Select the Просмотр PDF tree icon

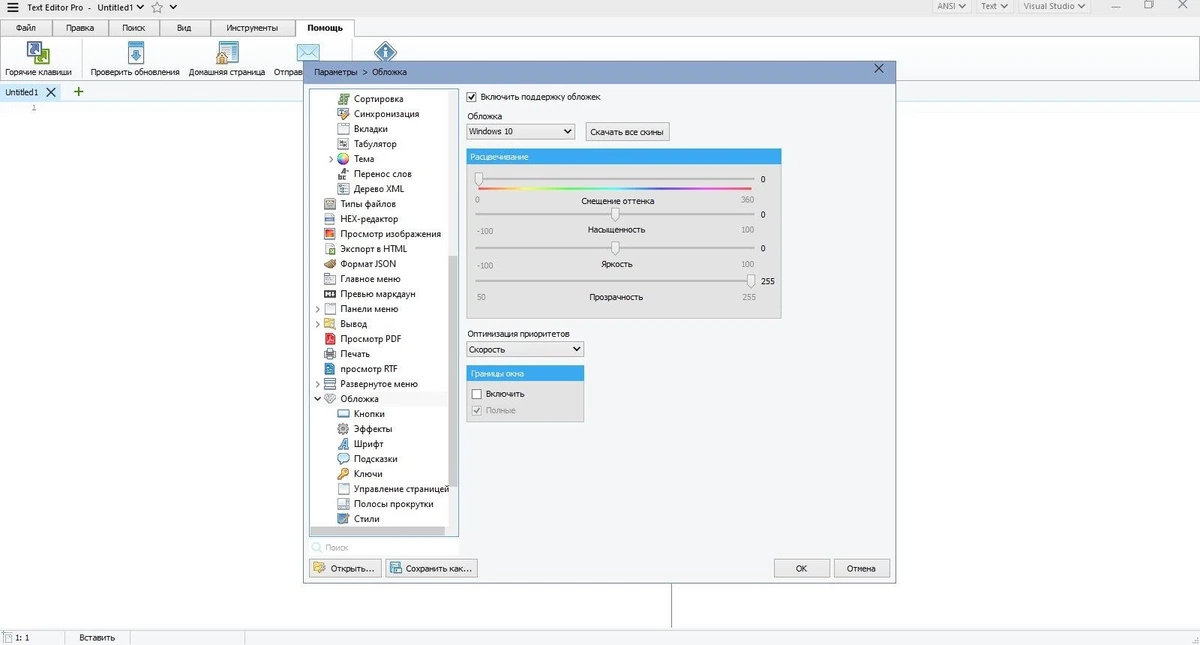tap(330, 339)
